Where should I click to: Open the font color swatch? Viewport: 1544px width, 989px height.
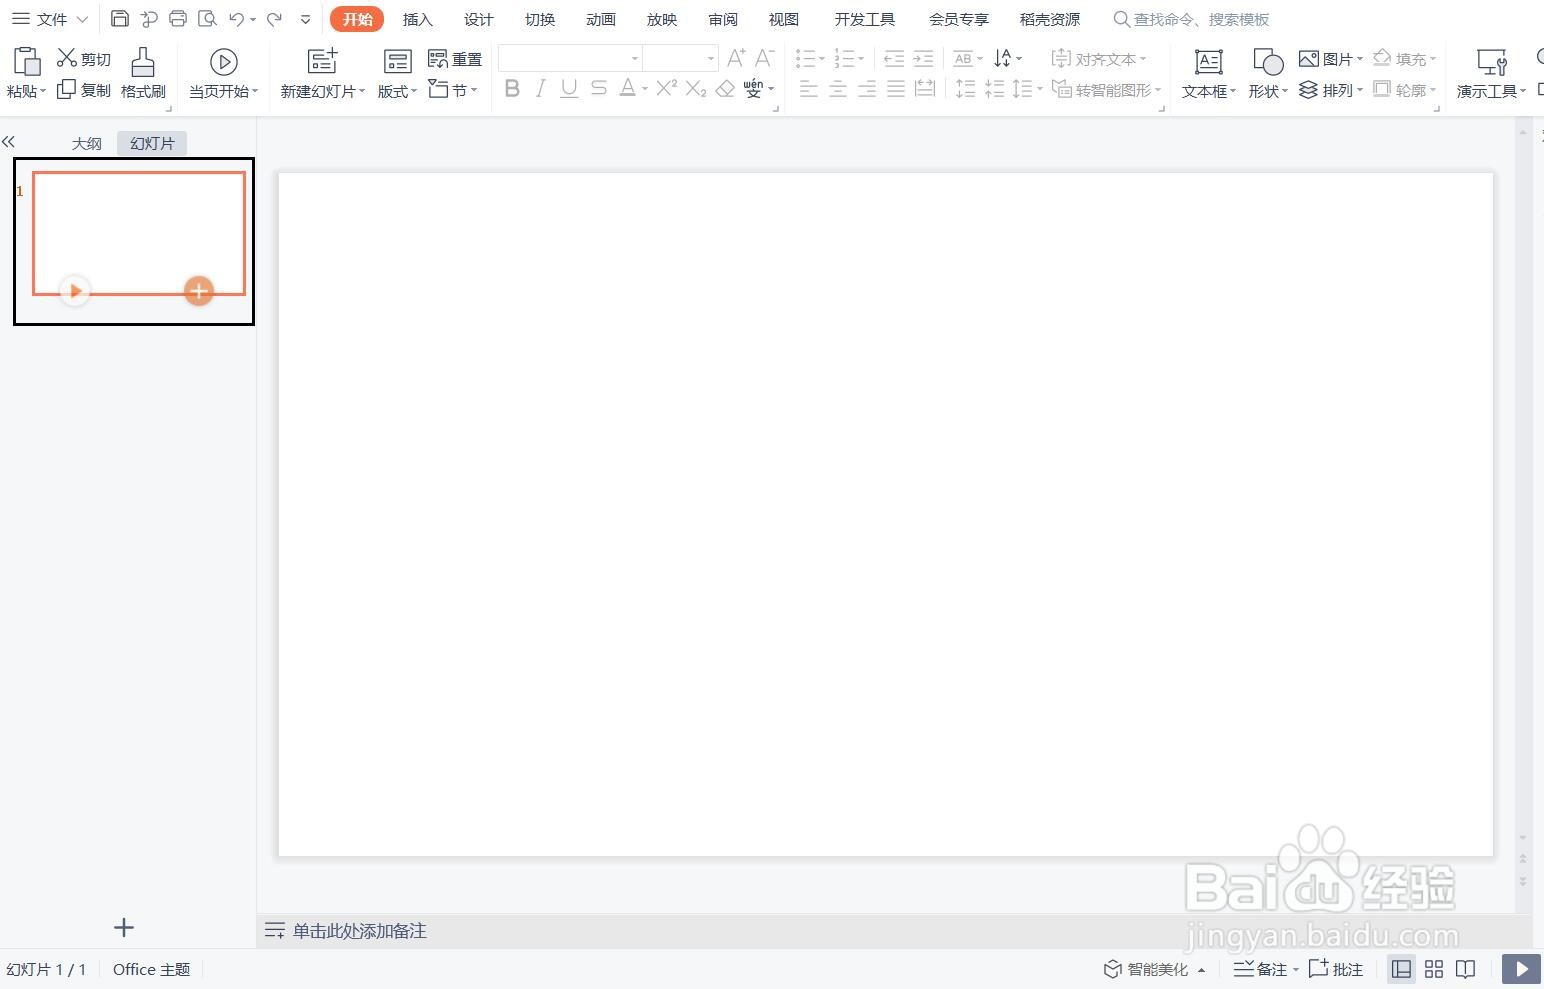click(x=628, y=89)
